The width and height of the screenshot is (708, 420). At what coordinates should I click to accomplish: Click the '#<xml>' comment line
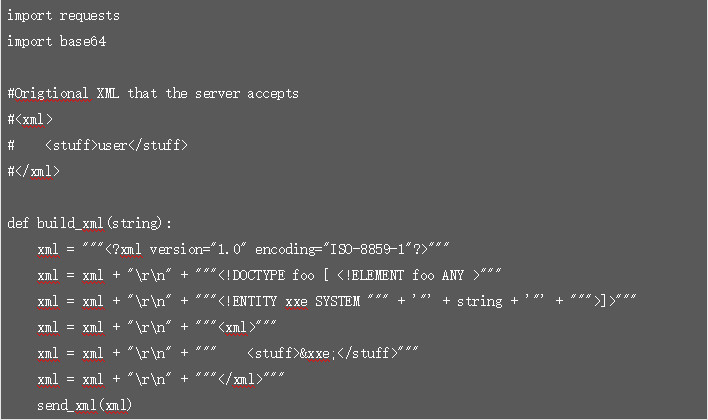[x=30, y=119]
